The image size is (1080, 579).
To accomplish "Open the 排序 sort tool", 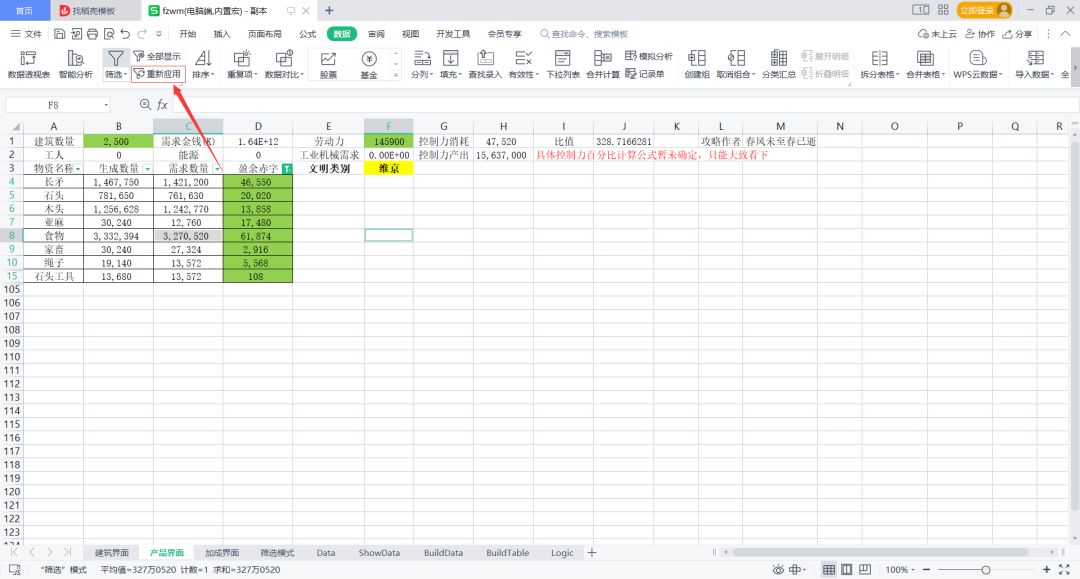I will pyautogui.click(x=203, y=65).
